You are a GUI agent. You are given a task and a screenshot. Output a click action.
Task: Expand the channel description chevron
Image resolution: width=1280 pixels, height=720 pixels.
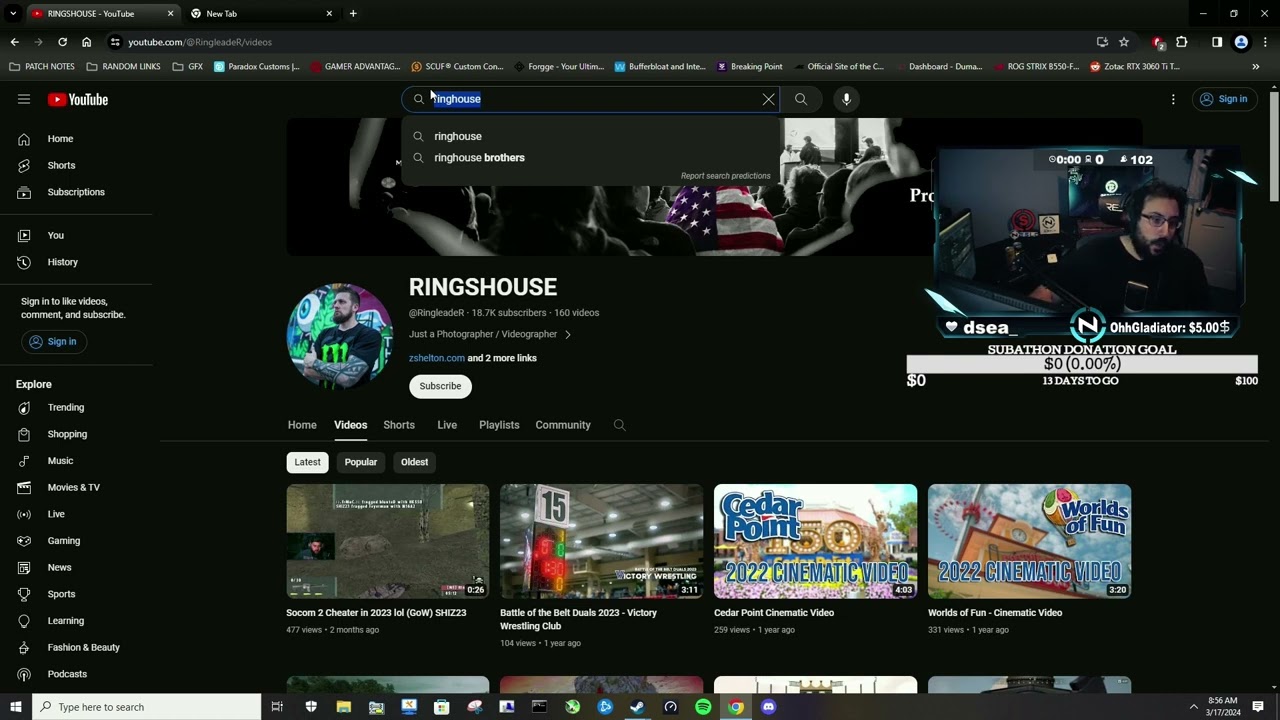click(568, 334)
